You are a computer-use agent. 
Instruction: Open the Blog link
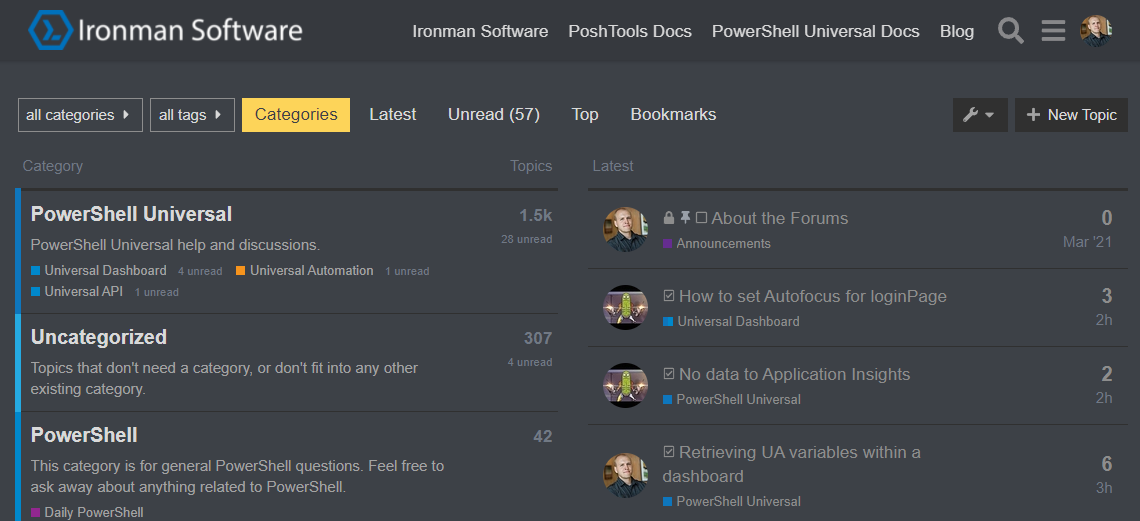pyautogui.click(x=957, y=31)
